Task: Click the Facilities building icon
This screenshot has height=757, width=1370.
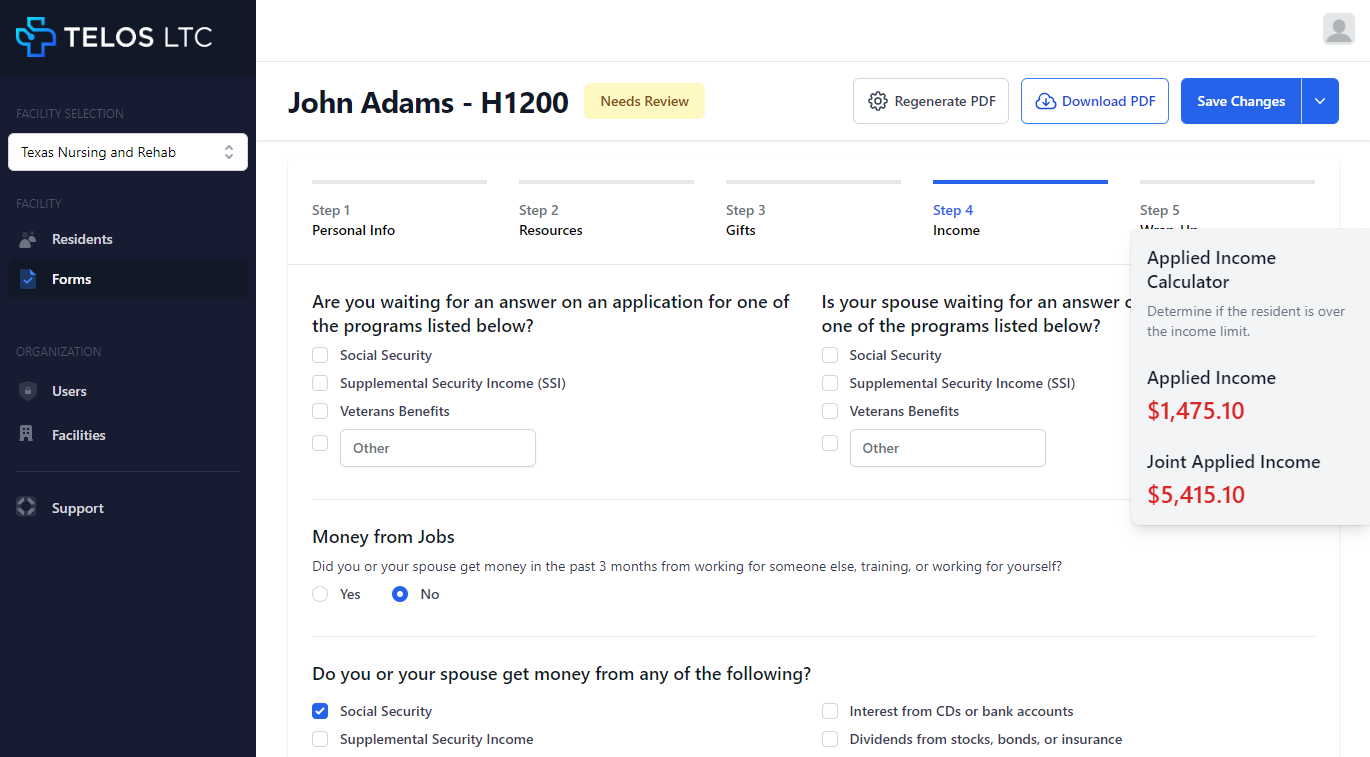Action: 28,435
